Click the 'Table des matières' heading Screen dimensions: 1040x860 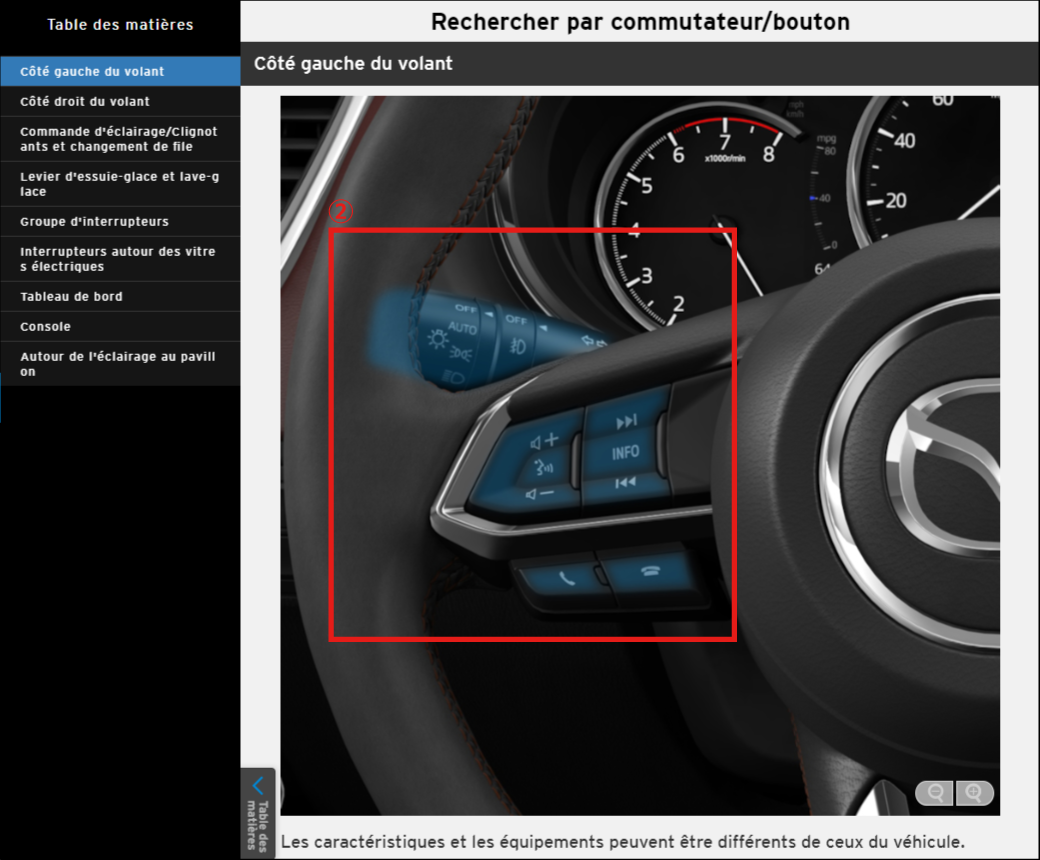[120, 25]
